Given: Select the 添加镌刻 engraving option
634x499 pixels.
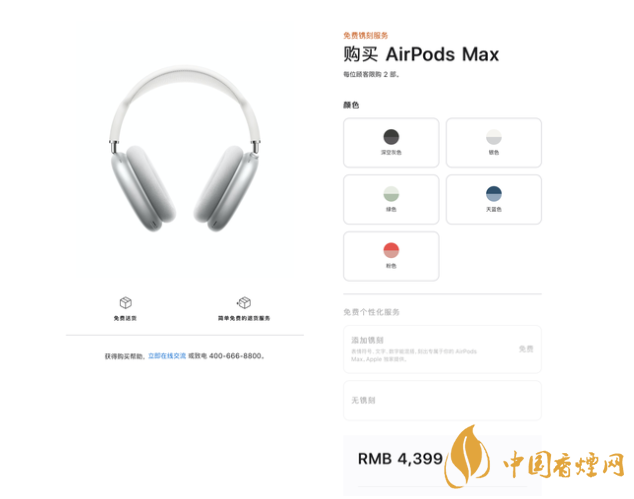Looking at the screenshot, I should (442, 349).
